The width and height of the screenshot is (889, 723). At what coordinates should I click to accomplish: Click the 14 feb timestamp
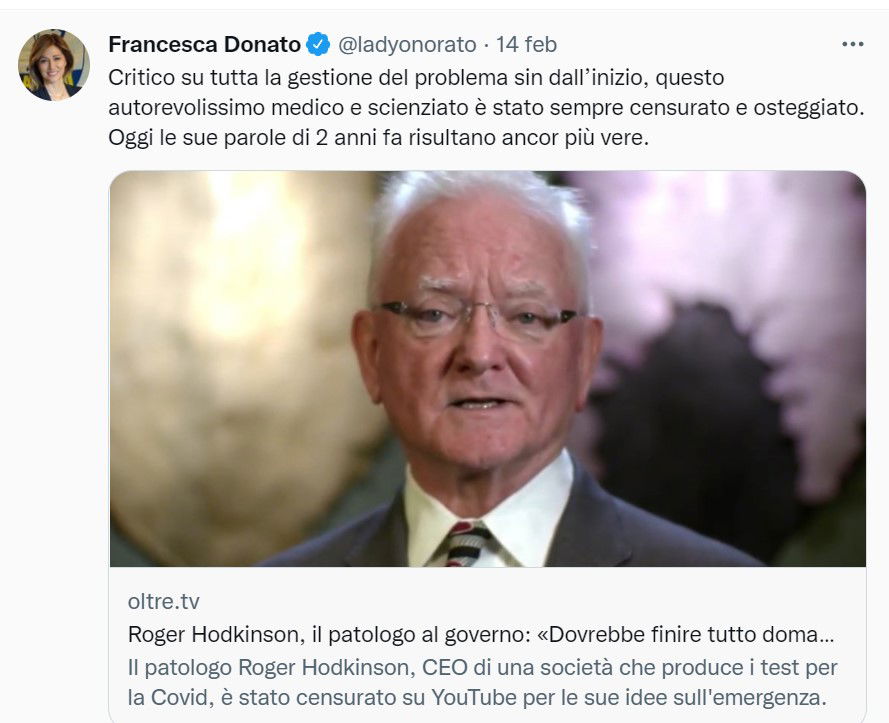526,45
